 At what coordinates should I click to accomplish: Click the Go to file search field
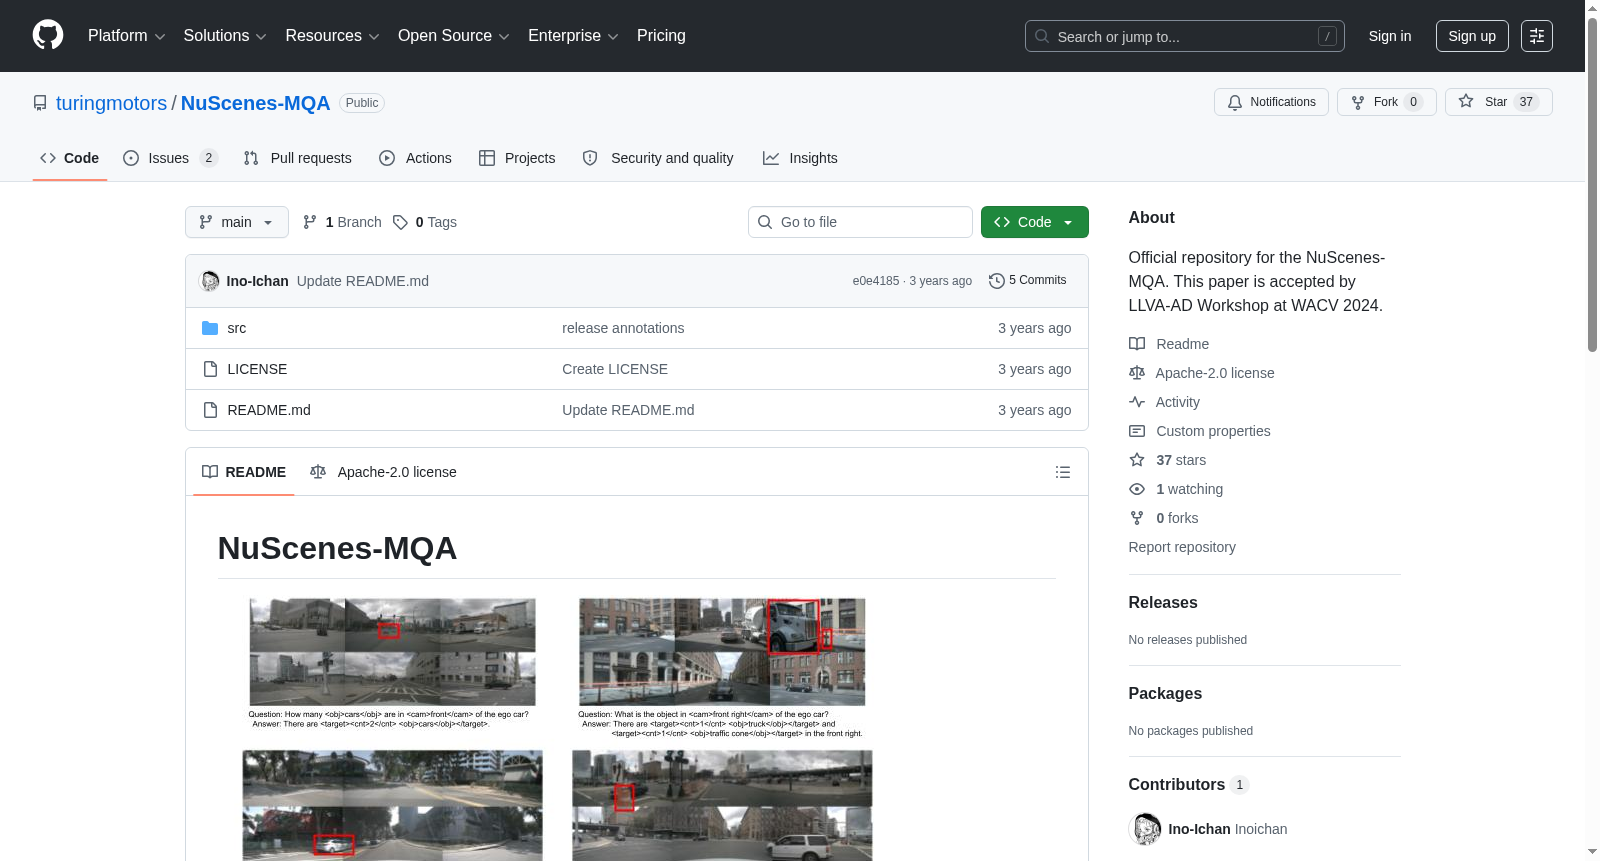pyautogui.click(x=860, y=222)
